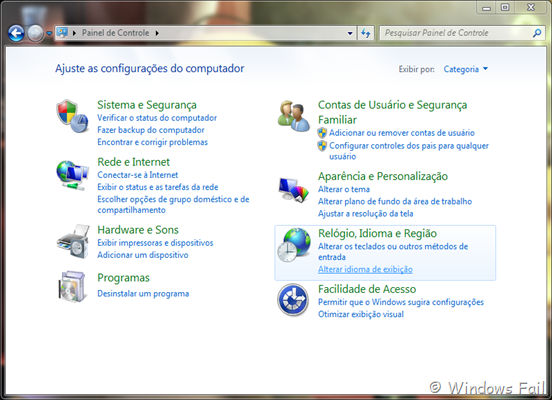Click Conectar-se à Internet link
Image resolution: width=552 pixels, height=400 pixels.
[x=138, y=175]
